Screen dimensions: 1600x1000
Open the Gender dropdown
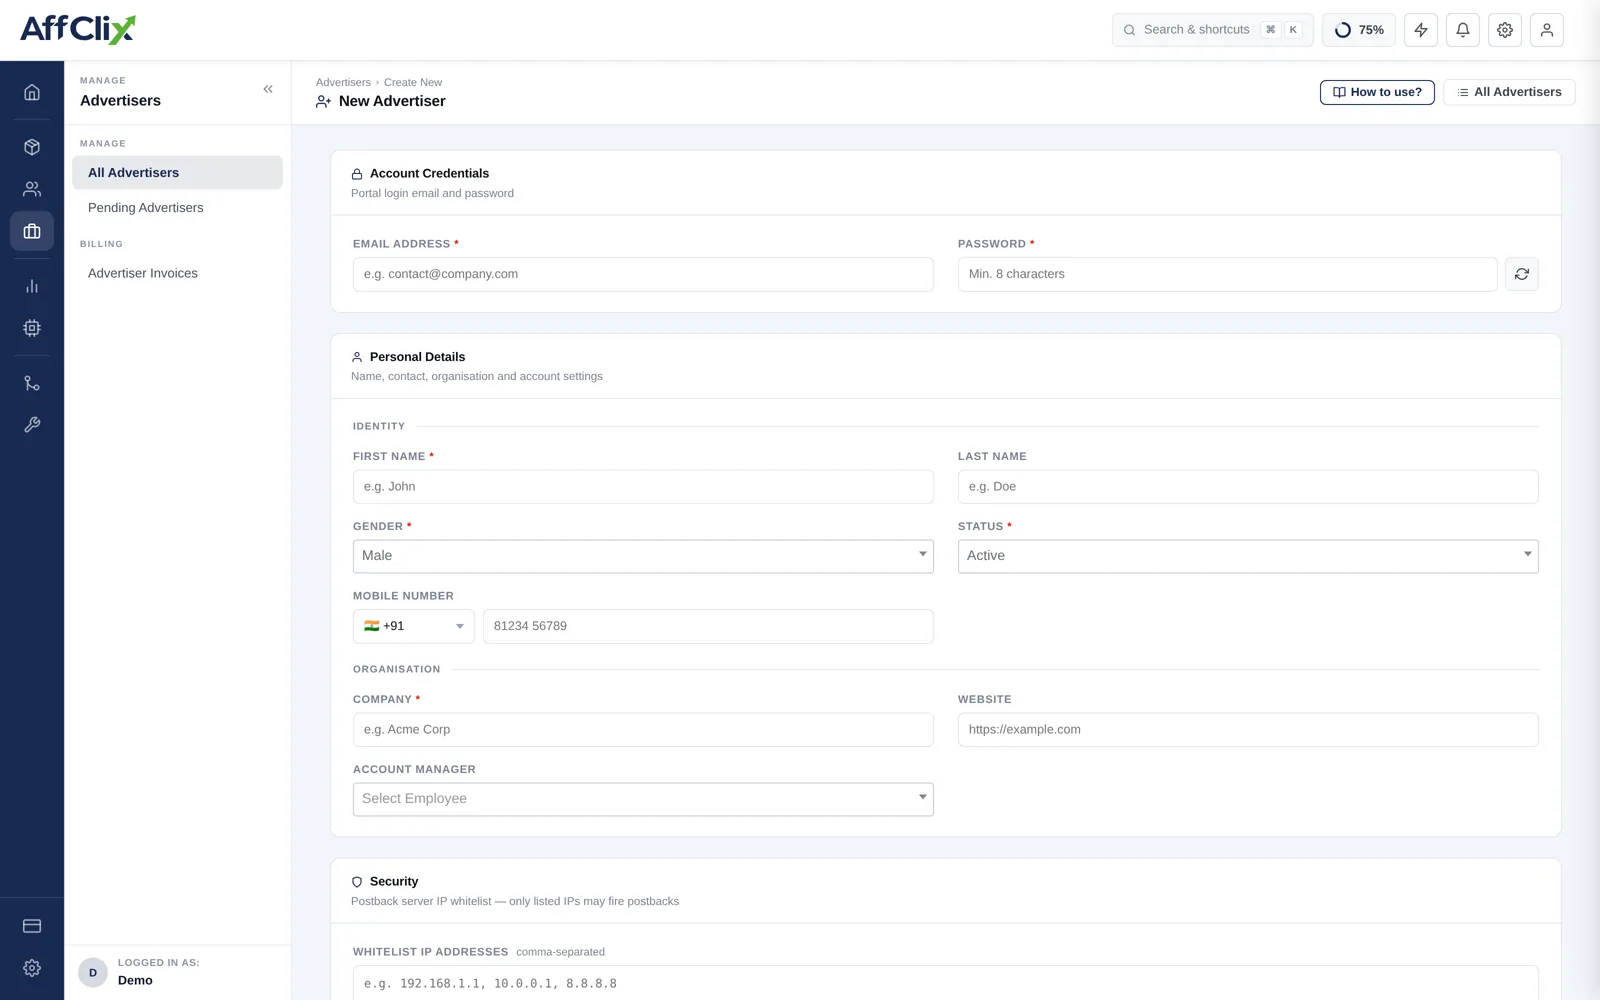(643, 556)
